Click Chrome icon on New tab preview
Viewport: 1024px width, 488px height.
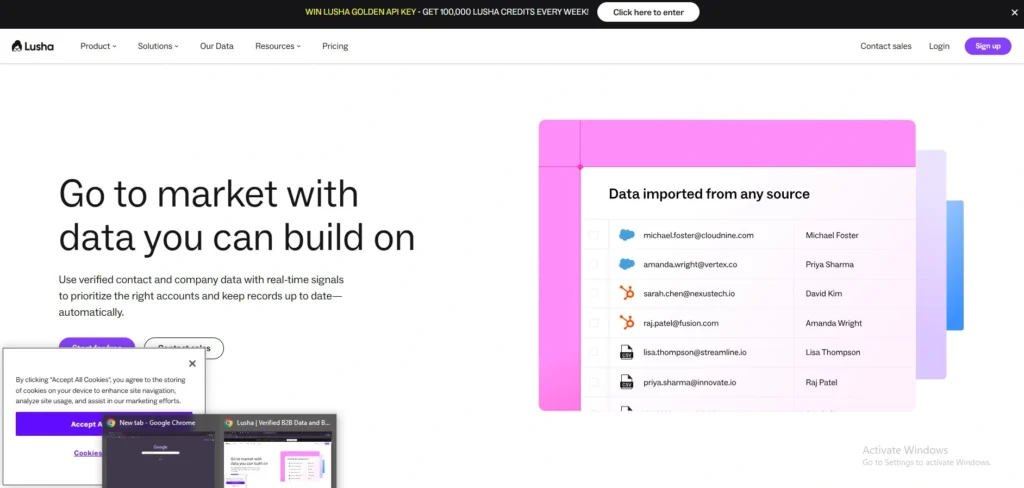111,423
